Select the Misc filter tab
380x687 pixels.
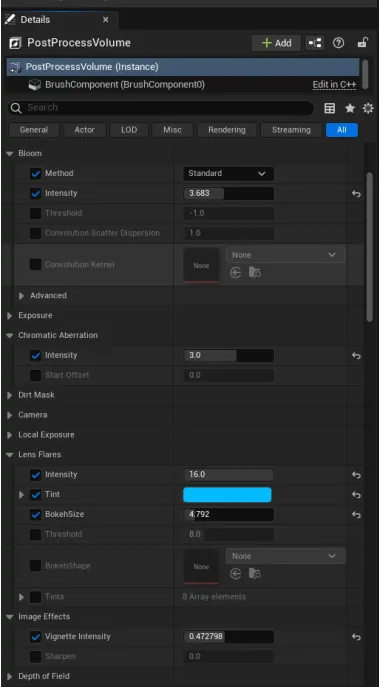[172, 130]
